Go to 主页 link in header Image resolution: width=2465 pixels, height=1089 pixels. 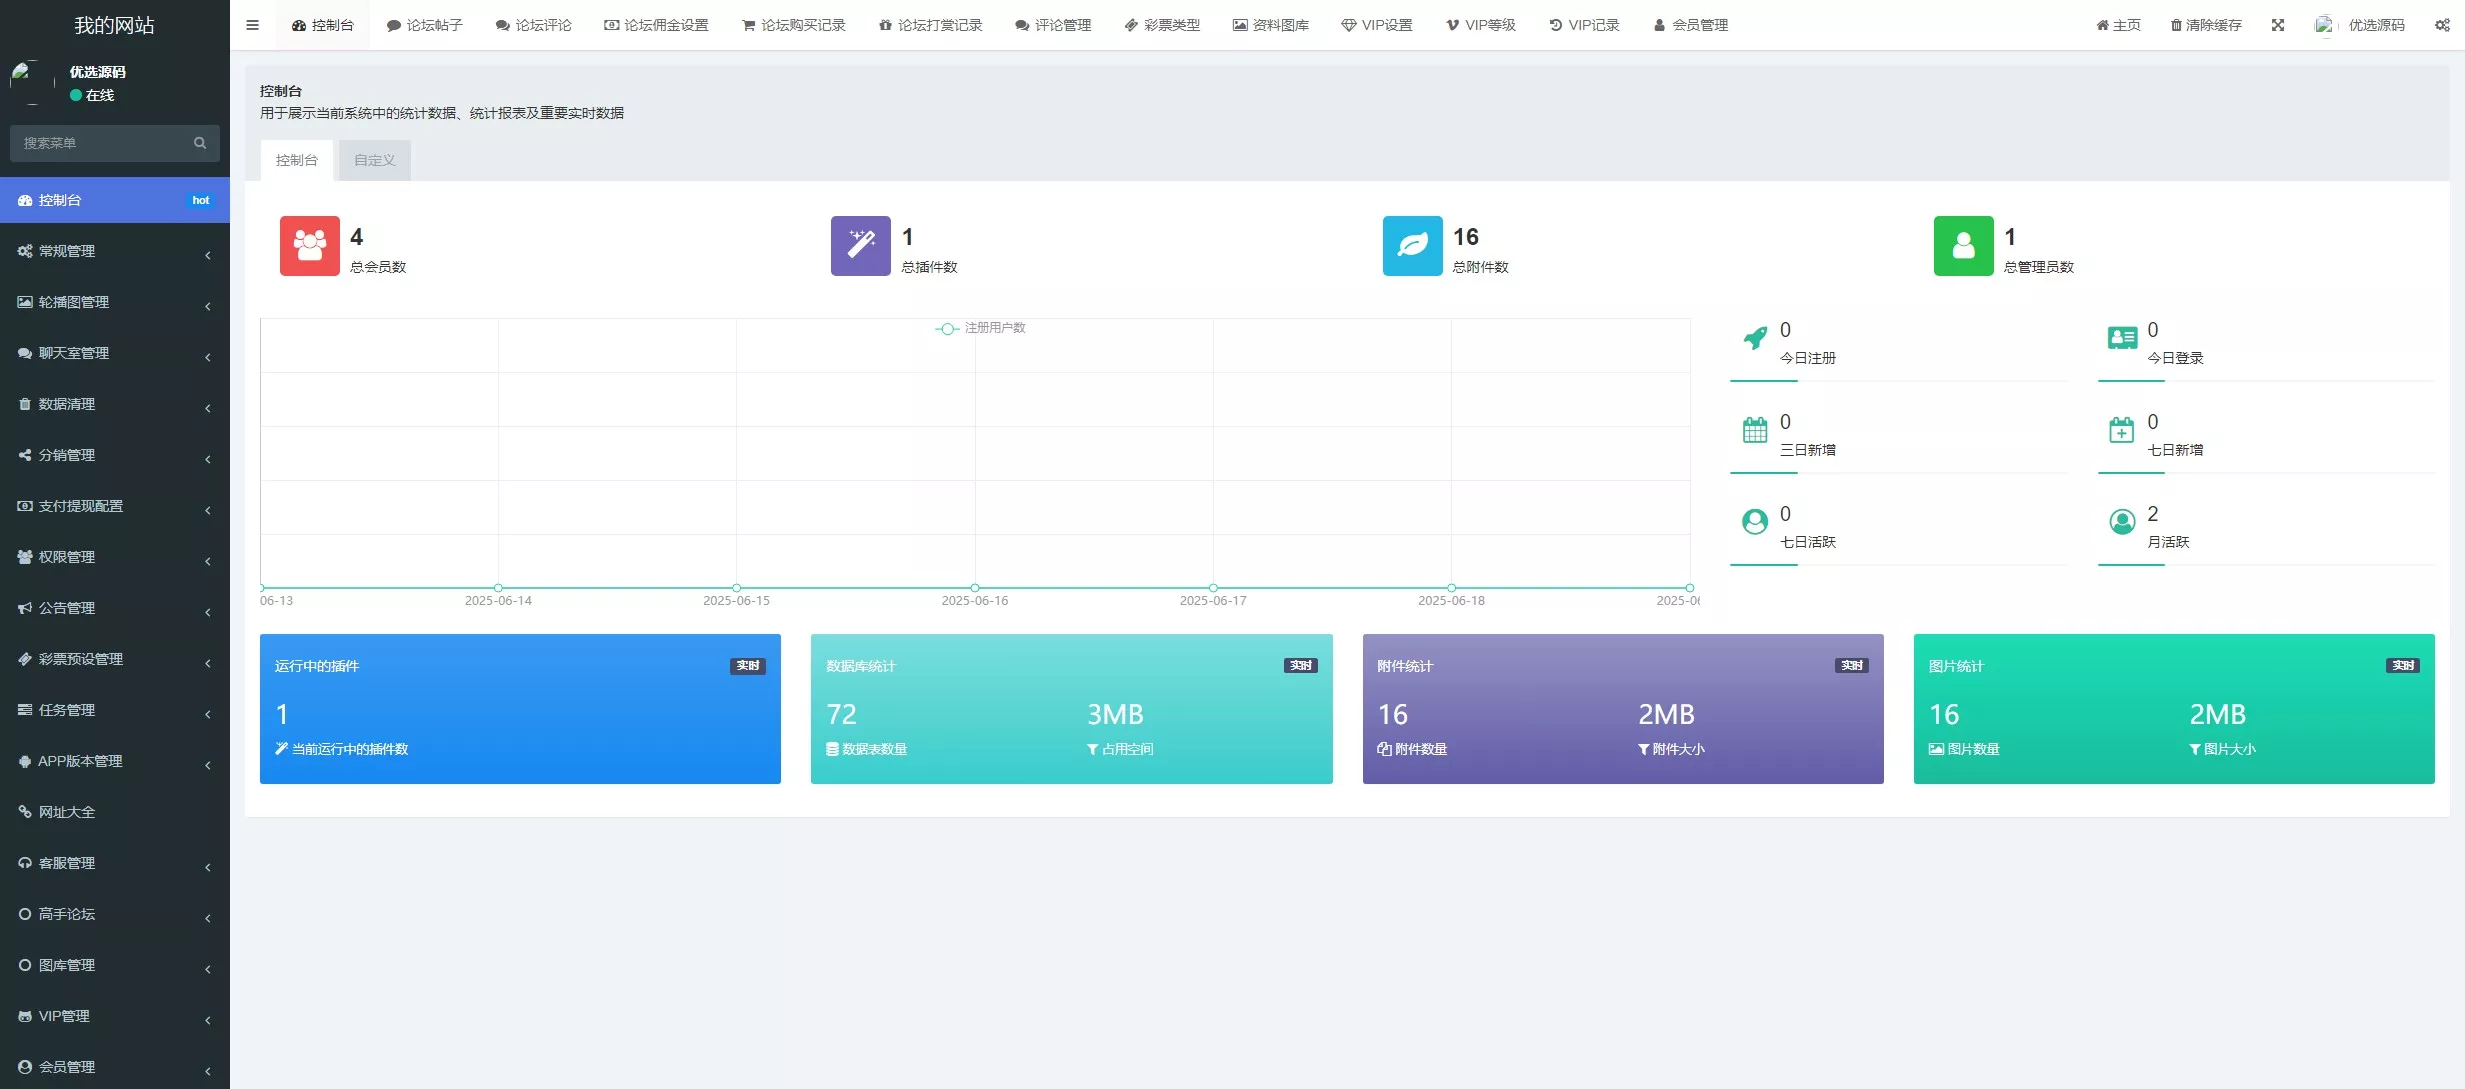point(2118,25)
